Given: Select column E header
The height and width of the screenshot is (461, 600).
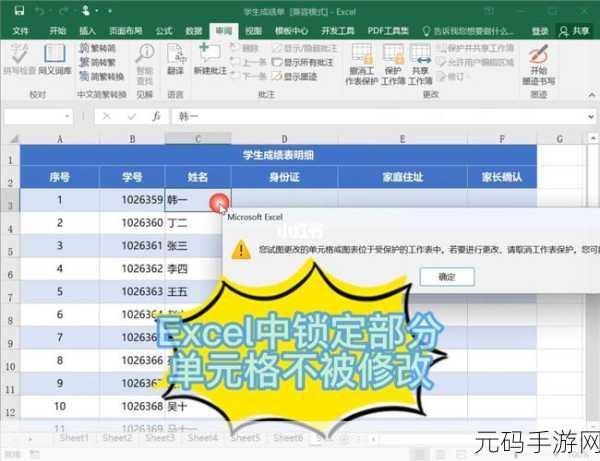Looking at the screenshot, I should tap(402, 139).
